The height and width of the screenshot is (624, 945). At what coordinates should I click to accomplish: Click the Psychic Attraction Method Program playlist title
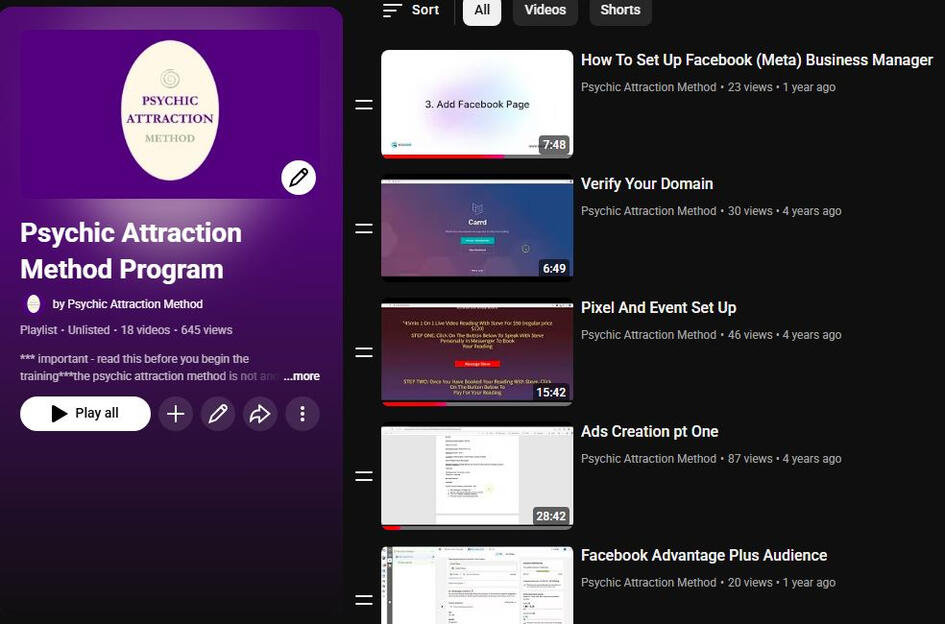tap(131, 251)
